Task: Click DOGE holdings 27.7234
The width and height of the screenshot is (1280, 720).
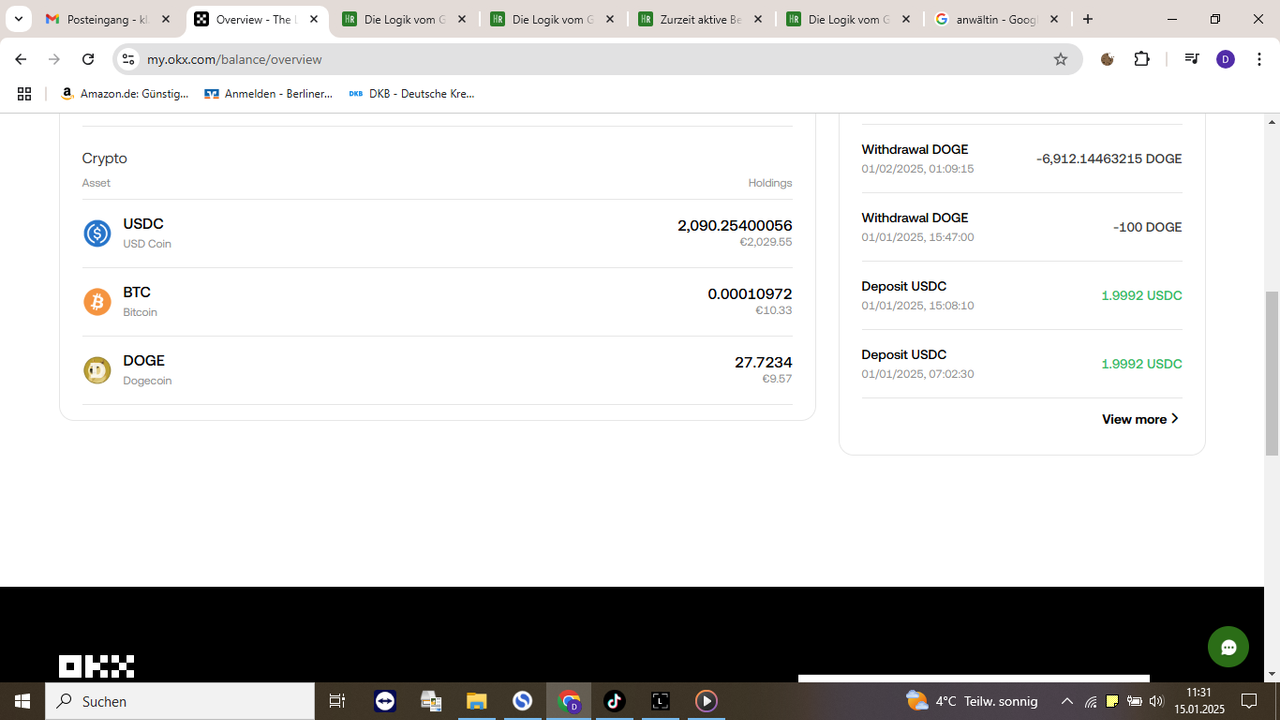Action: (x=764, y=362)
